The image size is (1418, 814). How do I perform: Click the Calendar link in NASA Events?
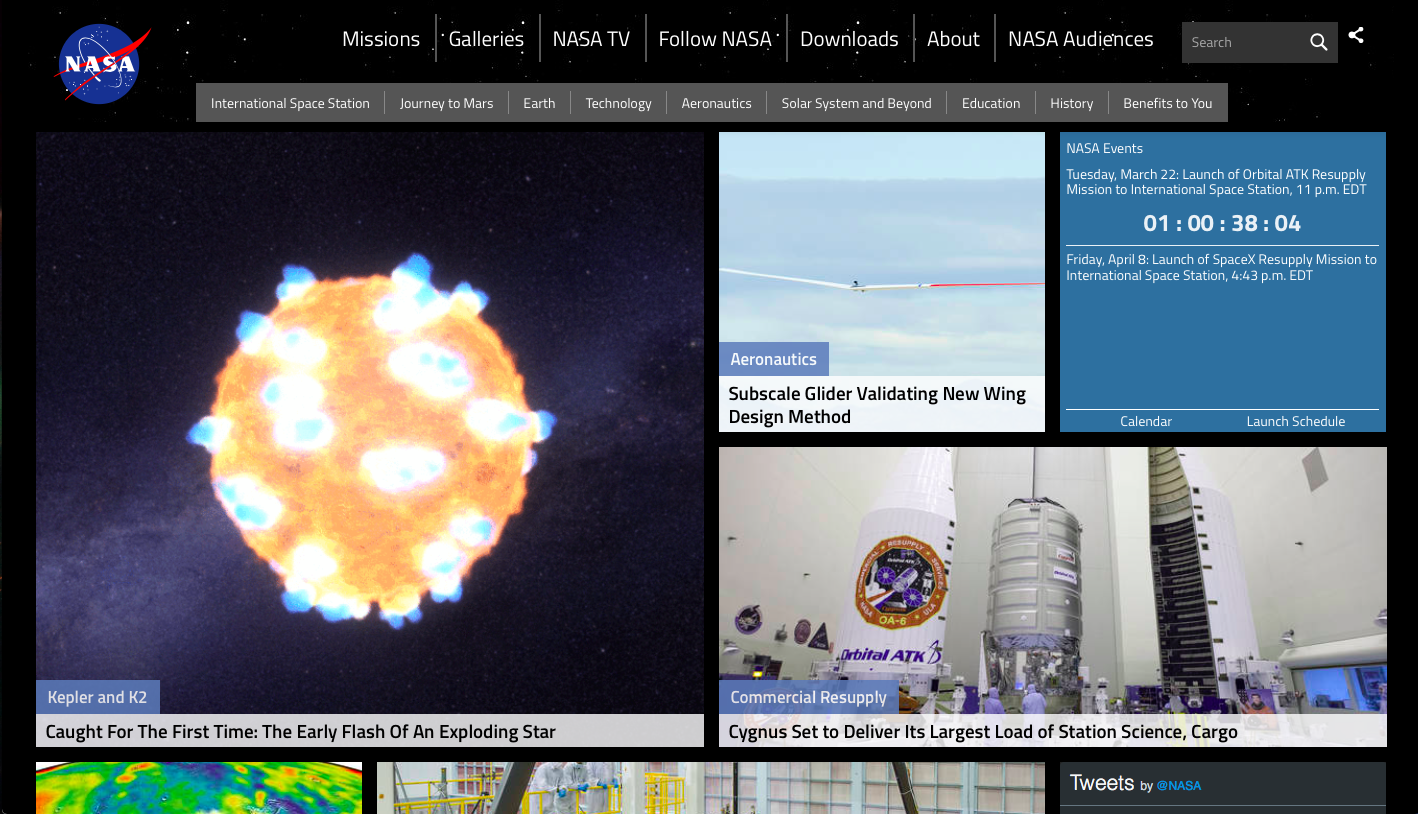[1145, 421]
